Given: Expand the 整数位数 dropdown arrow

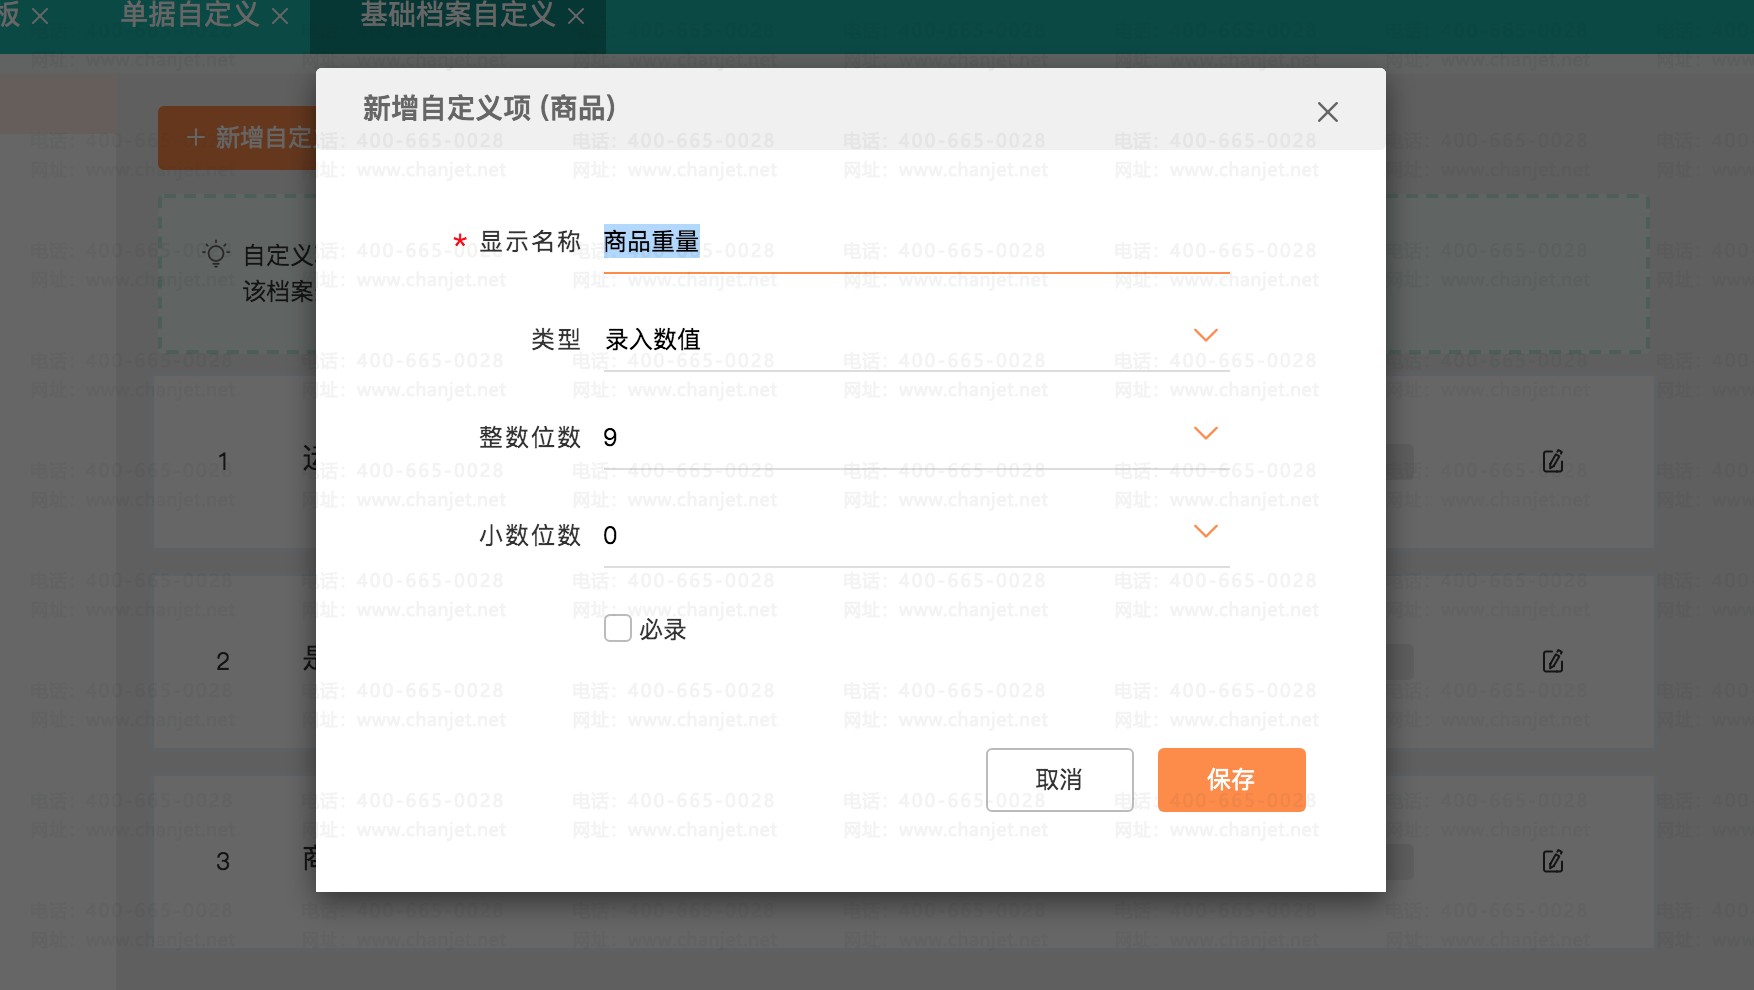Looking at the screenshot, I should (1206, 433).
